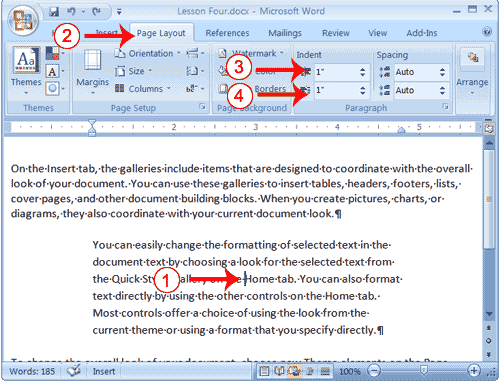
Task: Open Theme Effects icon
Action: click(52, 89)
